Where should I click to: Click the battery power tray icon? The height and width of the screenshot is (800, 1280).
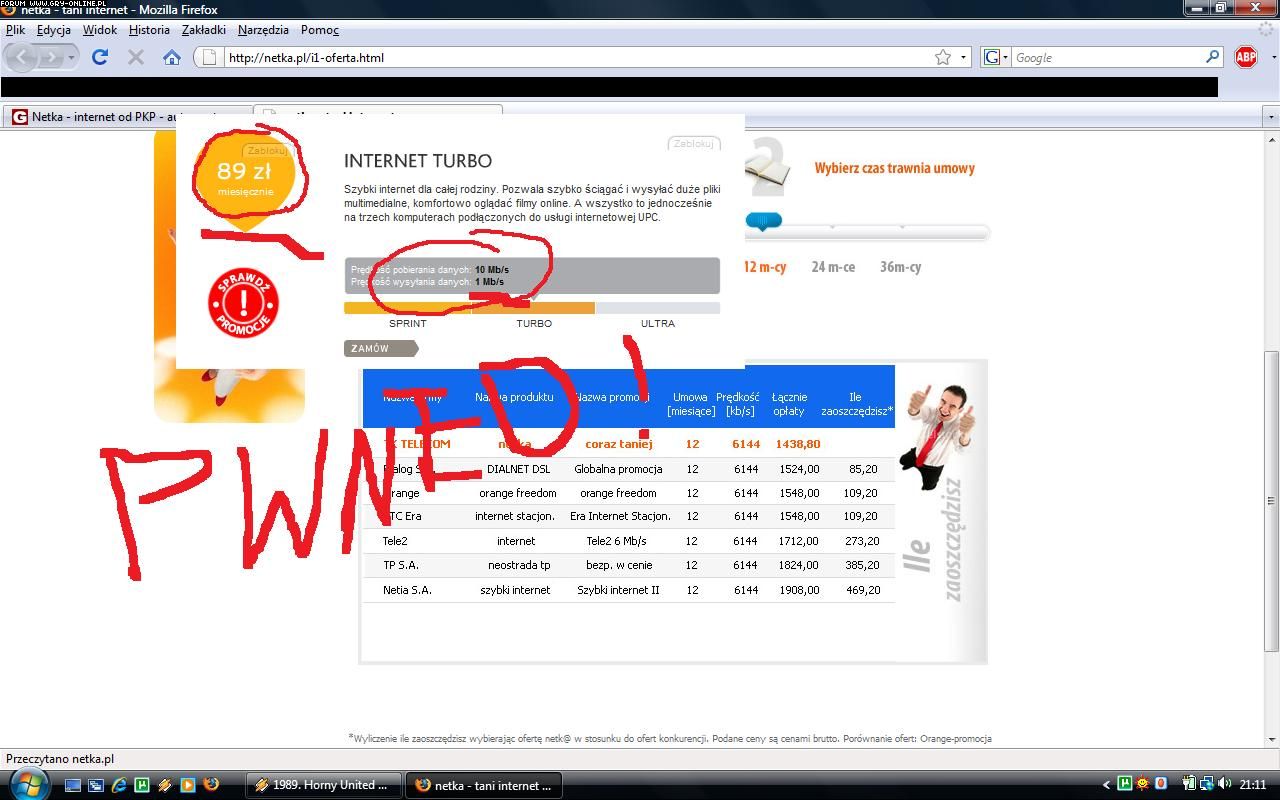pos(1189,784)
